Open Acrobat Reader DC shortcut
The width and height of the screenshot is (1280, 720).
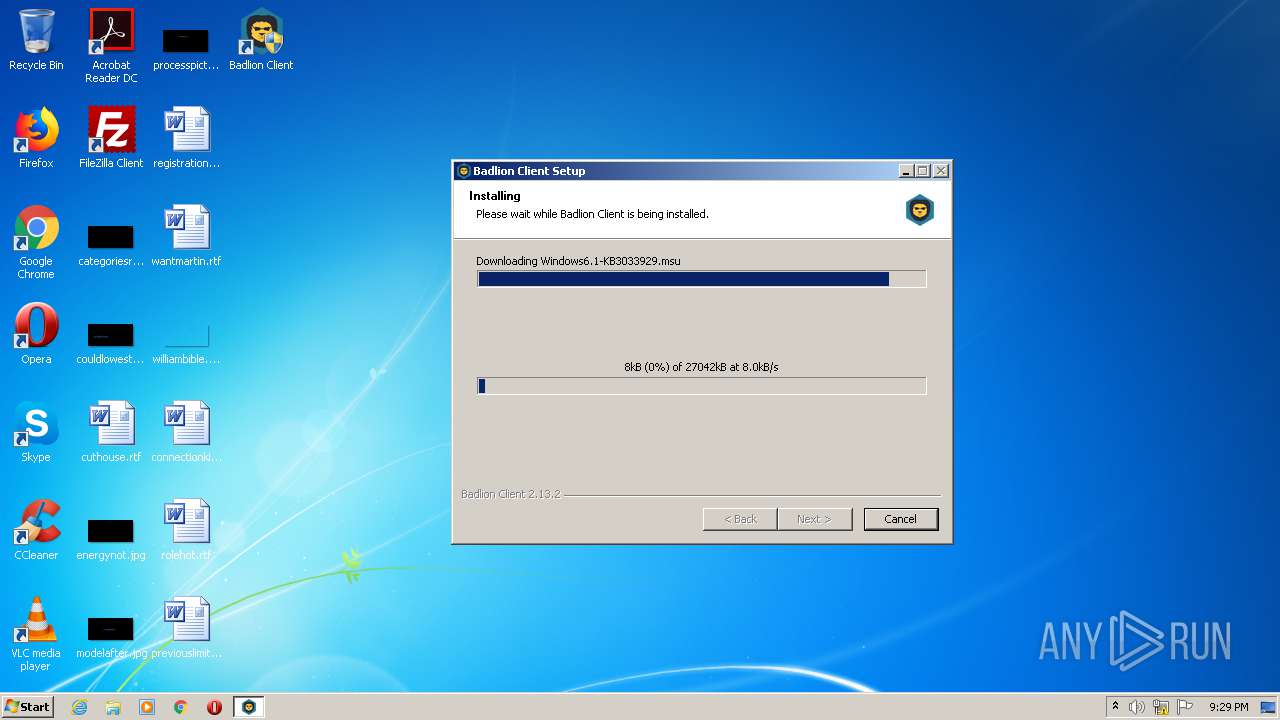(x=111, y=46)
